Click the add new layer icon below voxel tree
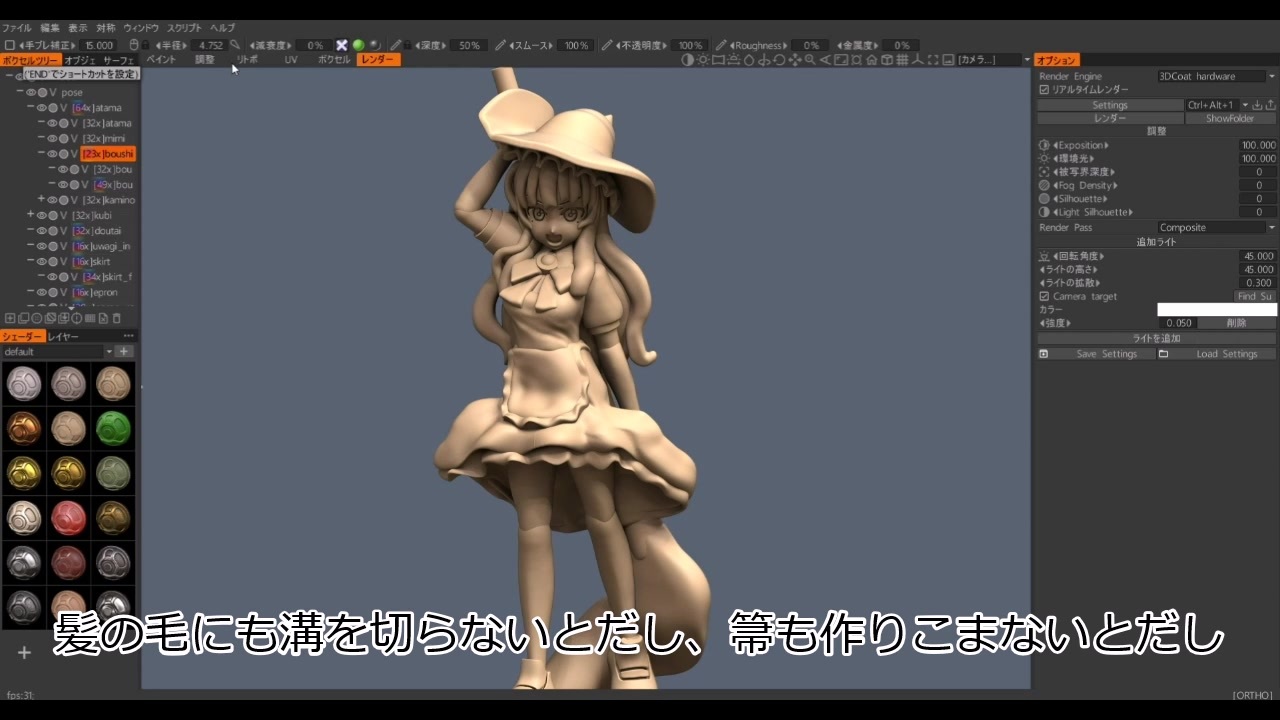 pos(10,318)
